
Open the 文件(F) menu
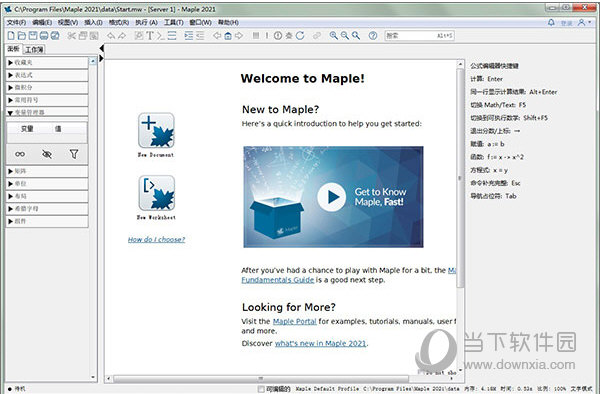pyautogui.click(x=16, y=23)
